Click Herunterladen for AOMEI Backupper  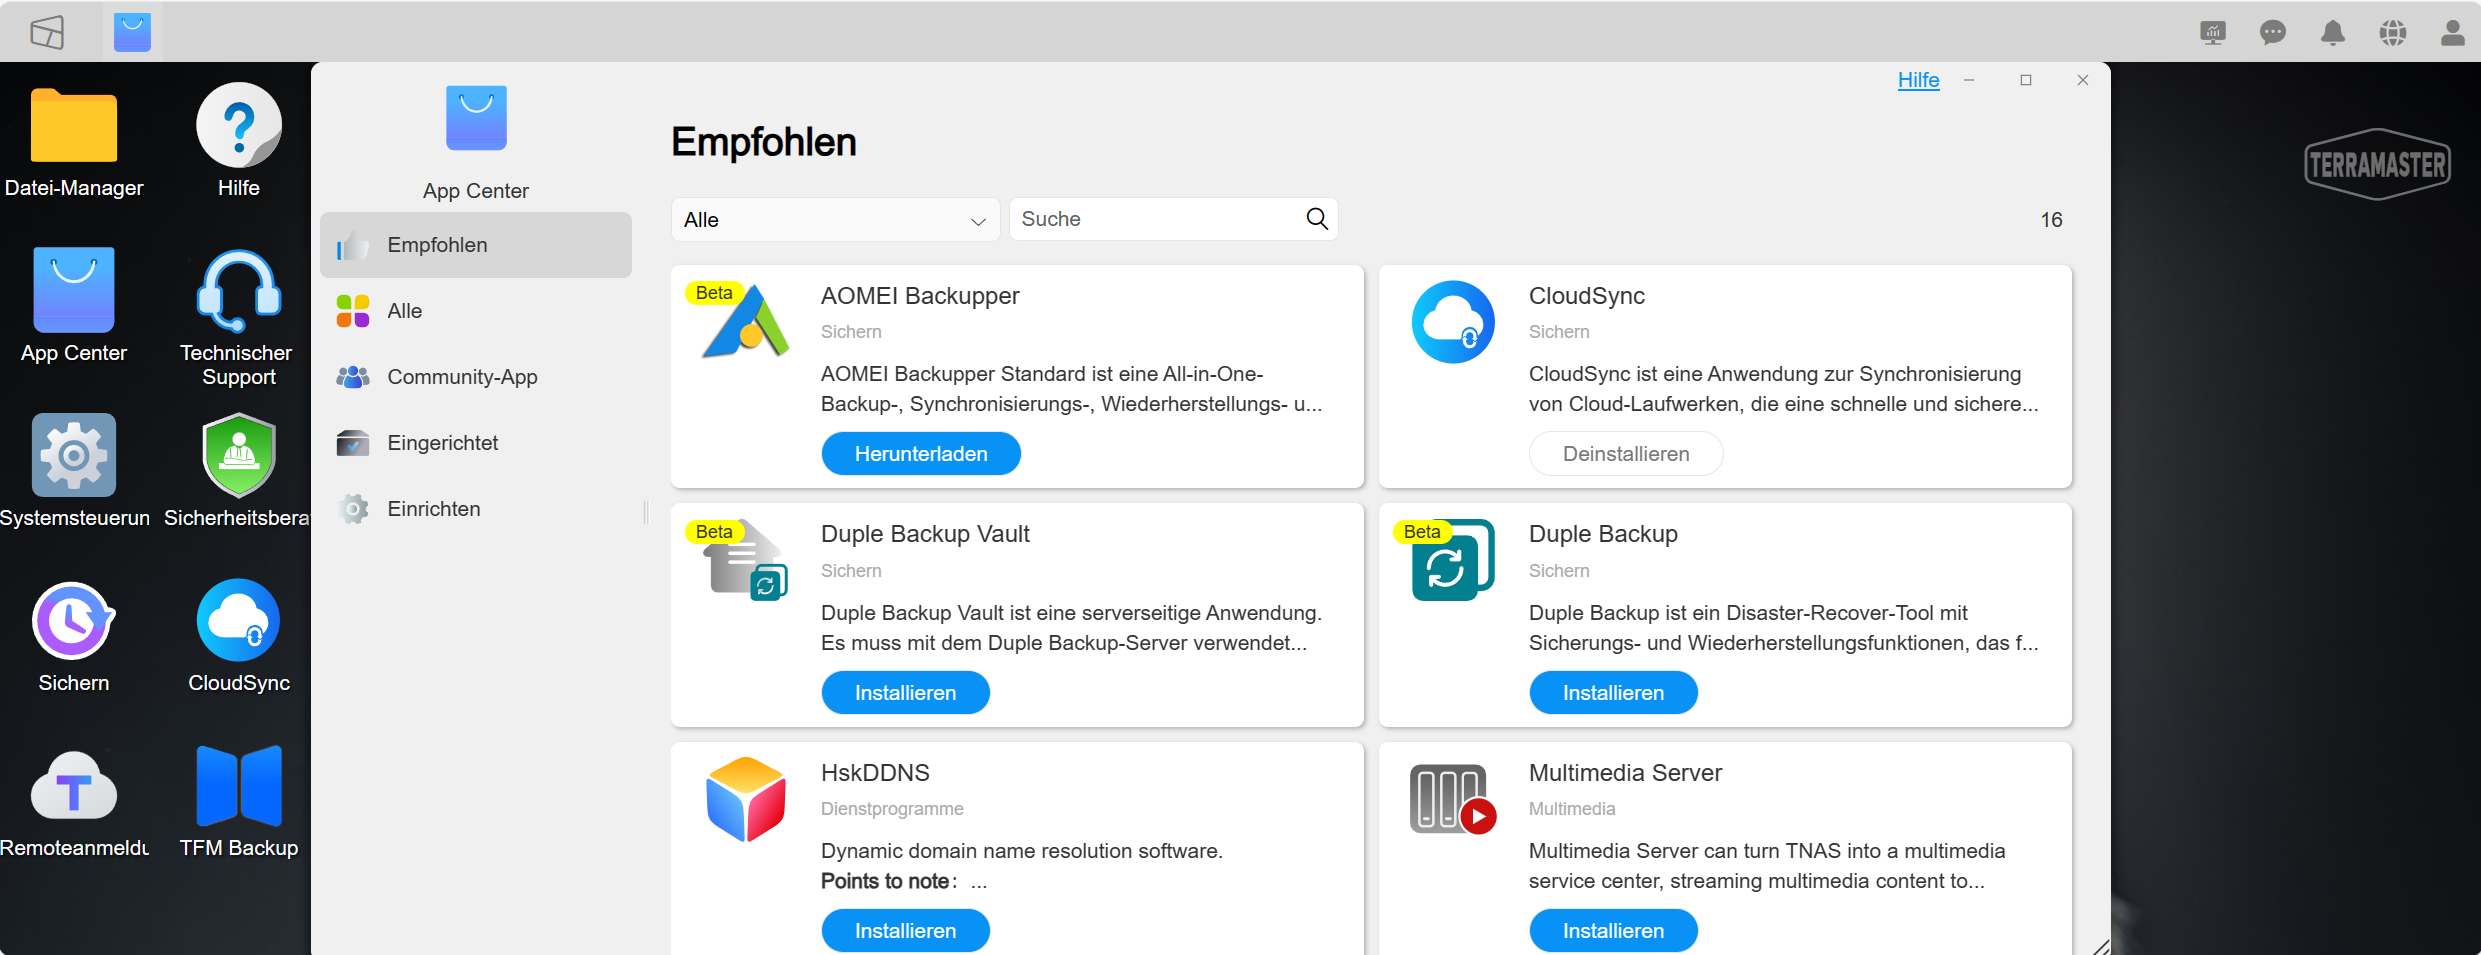click(920, 454)
